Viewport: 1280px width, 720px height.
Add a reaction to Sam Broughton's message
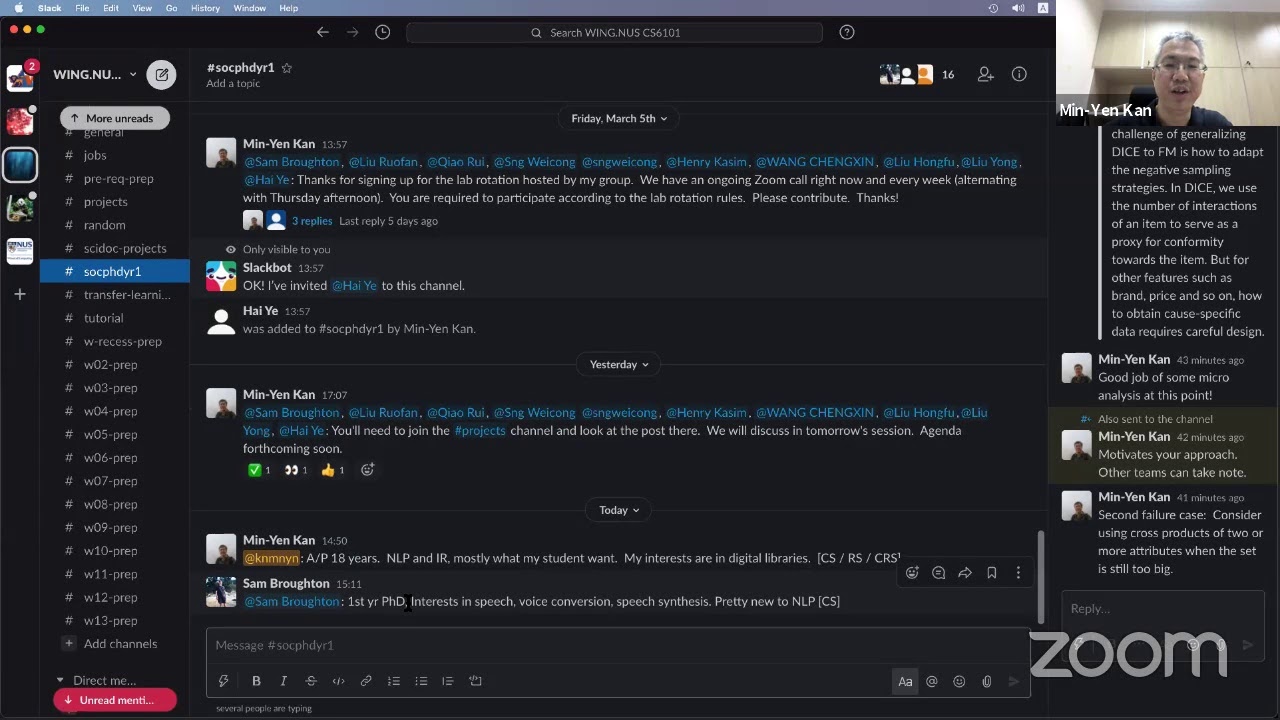[x=912, y=573]
